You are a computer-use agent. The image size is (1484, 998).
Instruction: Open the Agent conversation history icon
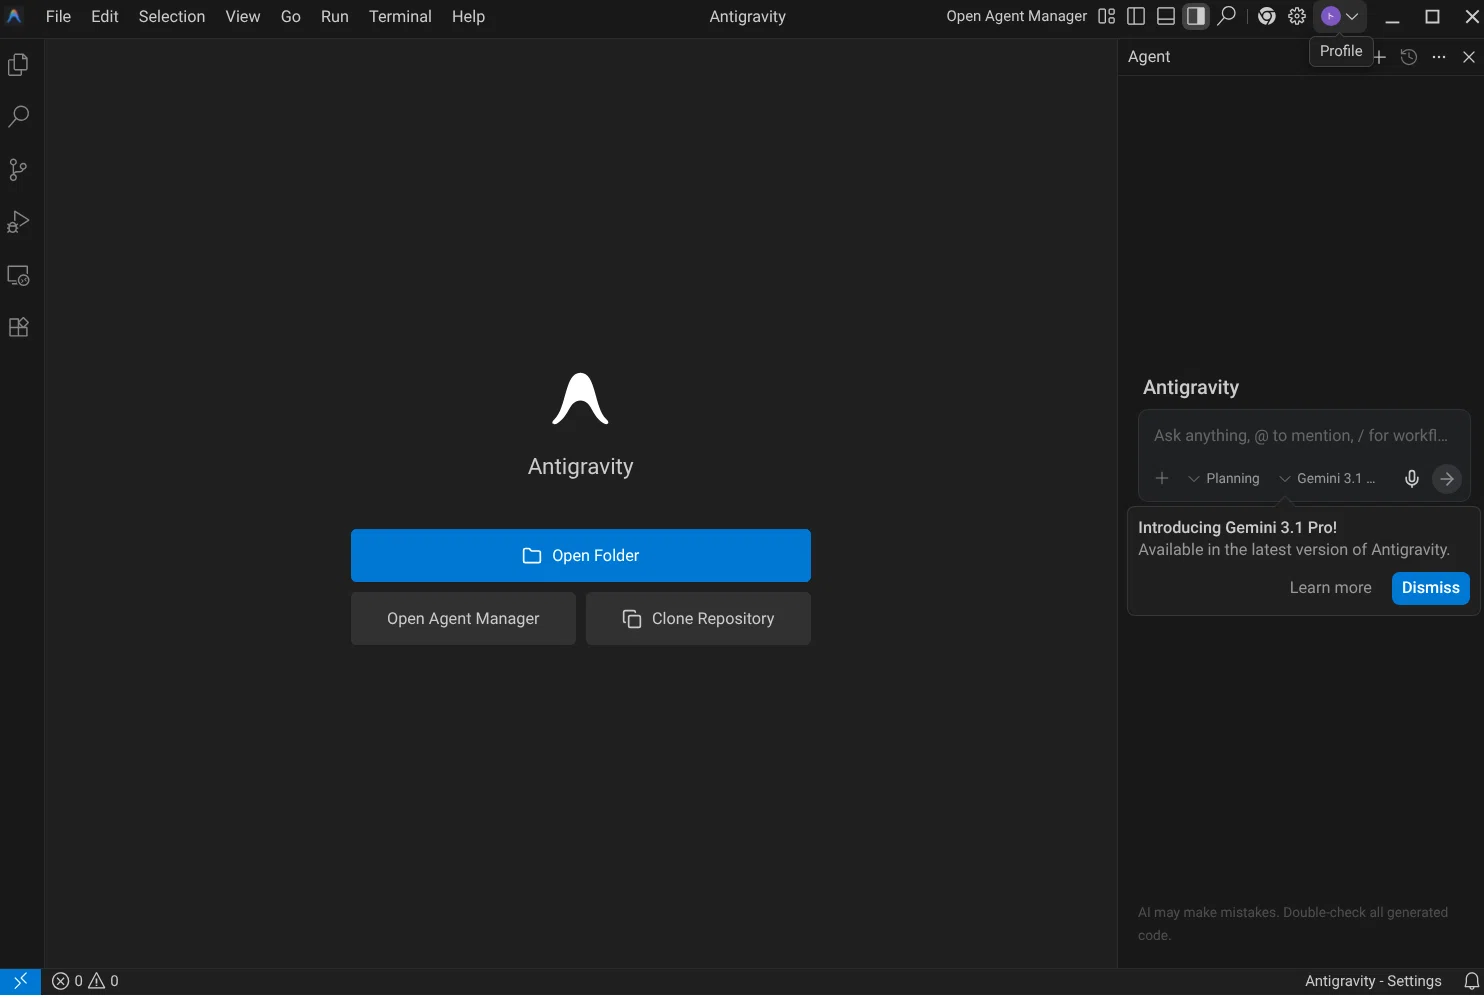(x=1409, y=57)
